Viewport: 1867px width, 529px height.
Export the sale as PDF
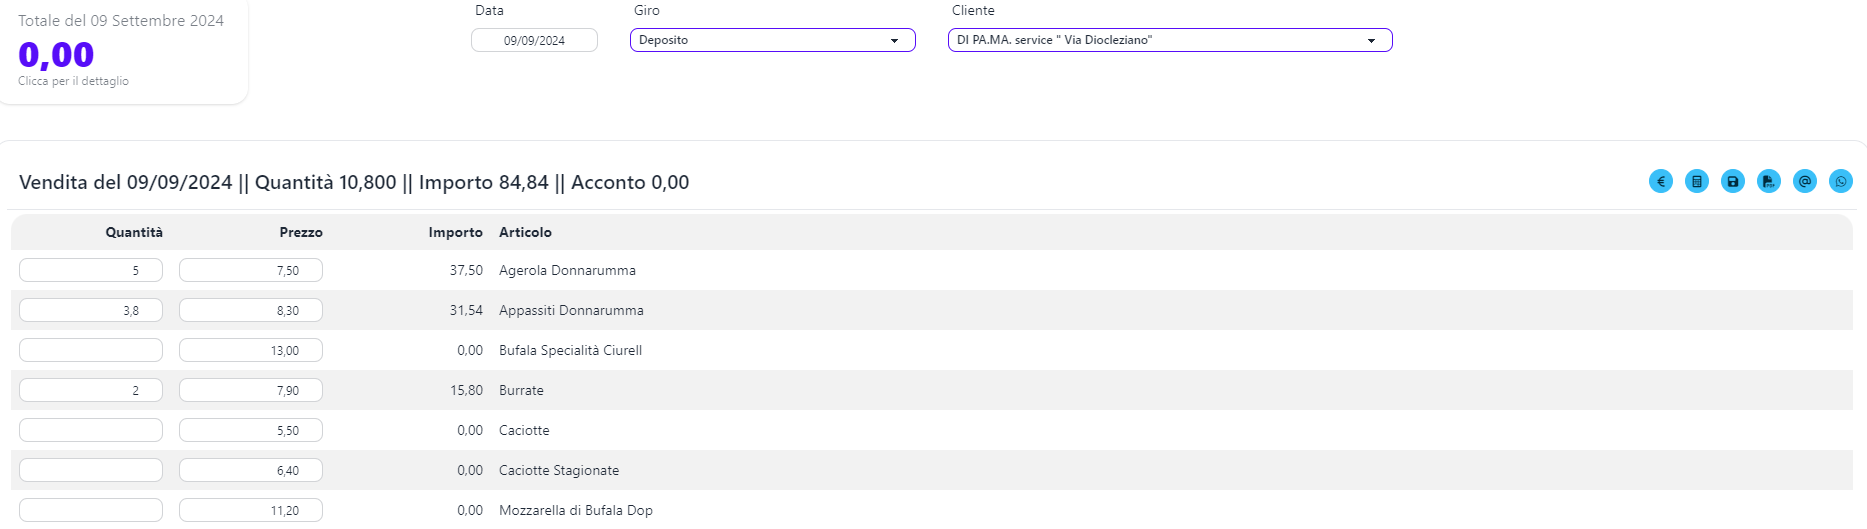(1768, 181)
